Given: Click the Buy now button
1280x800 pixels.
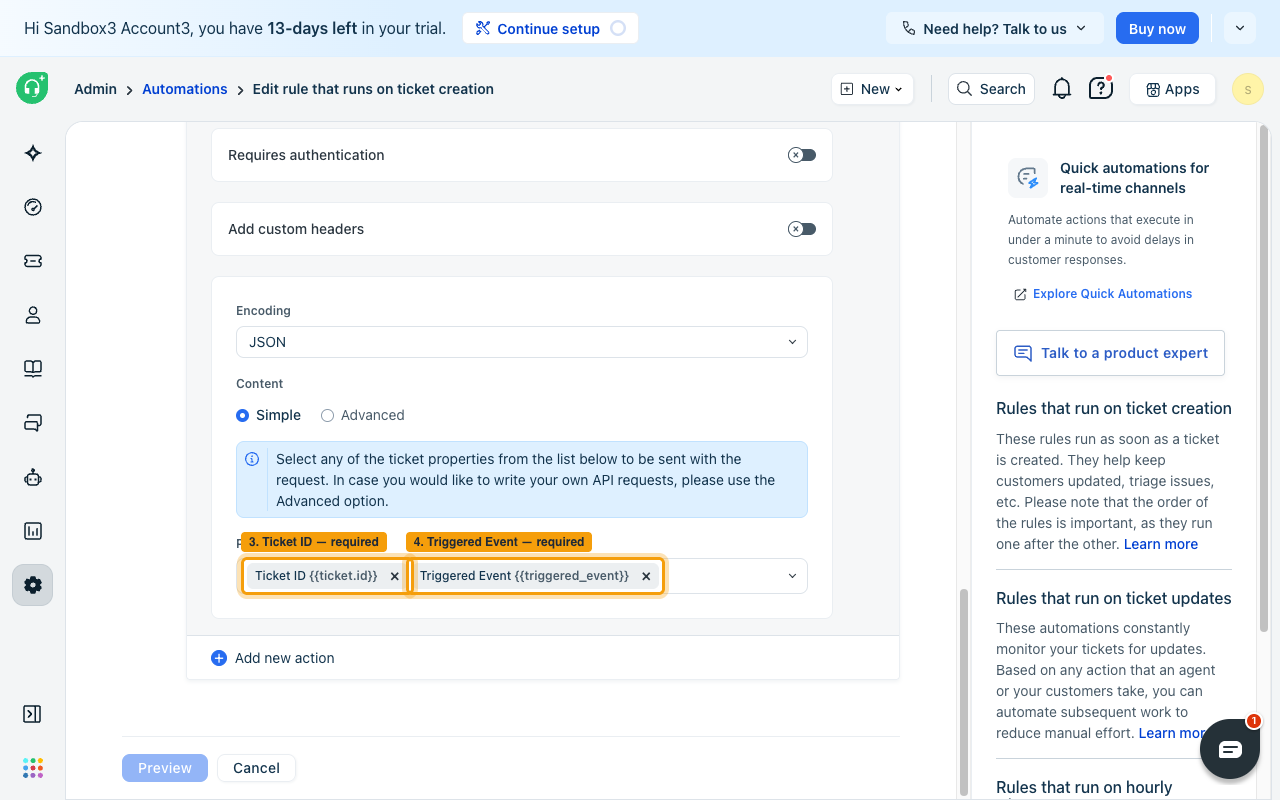Looking at the screenshot, I should click(x=1157, y=28).
